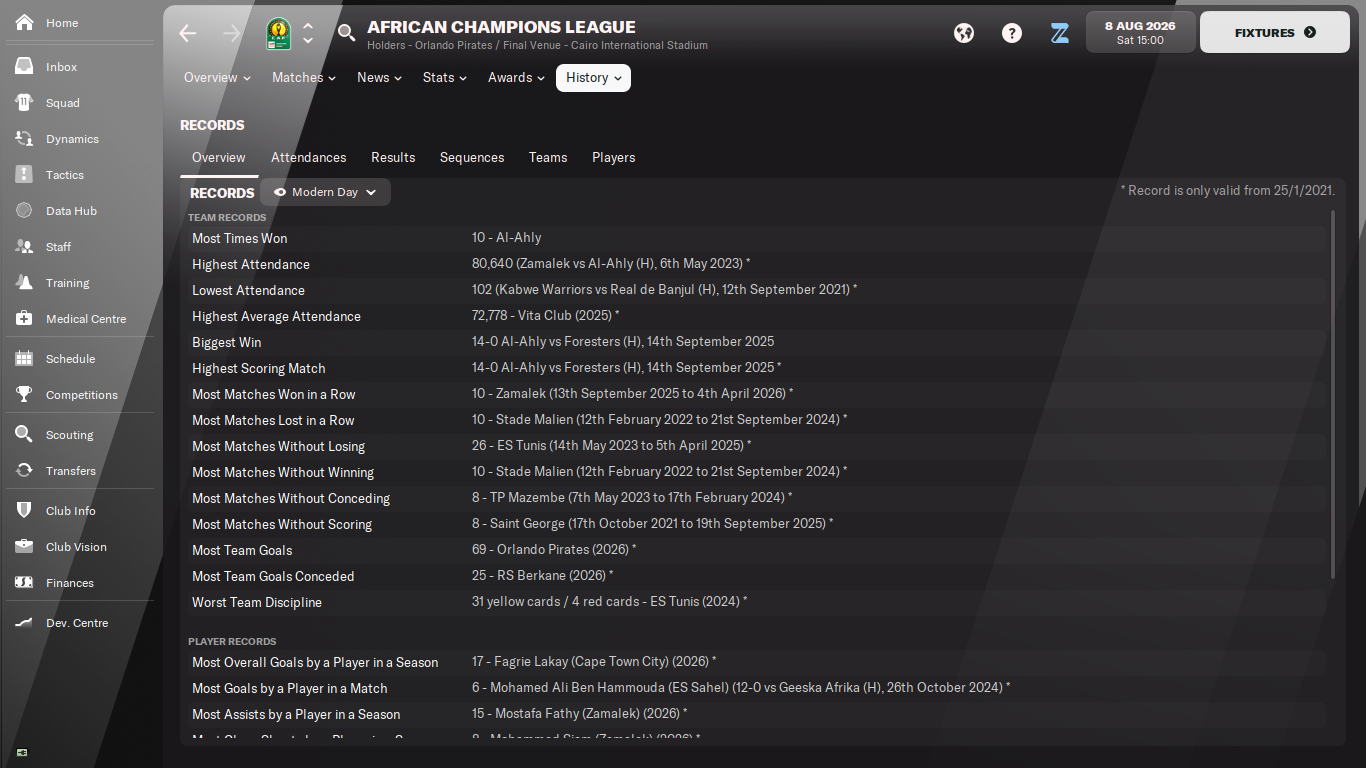Screen dimensions: 1366x768
Task: Open Scouting in the sidebar
Action: pos(69,435)
